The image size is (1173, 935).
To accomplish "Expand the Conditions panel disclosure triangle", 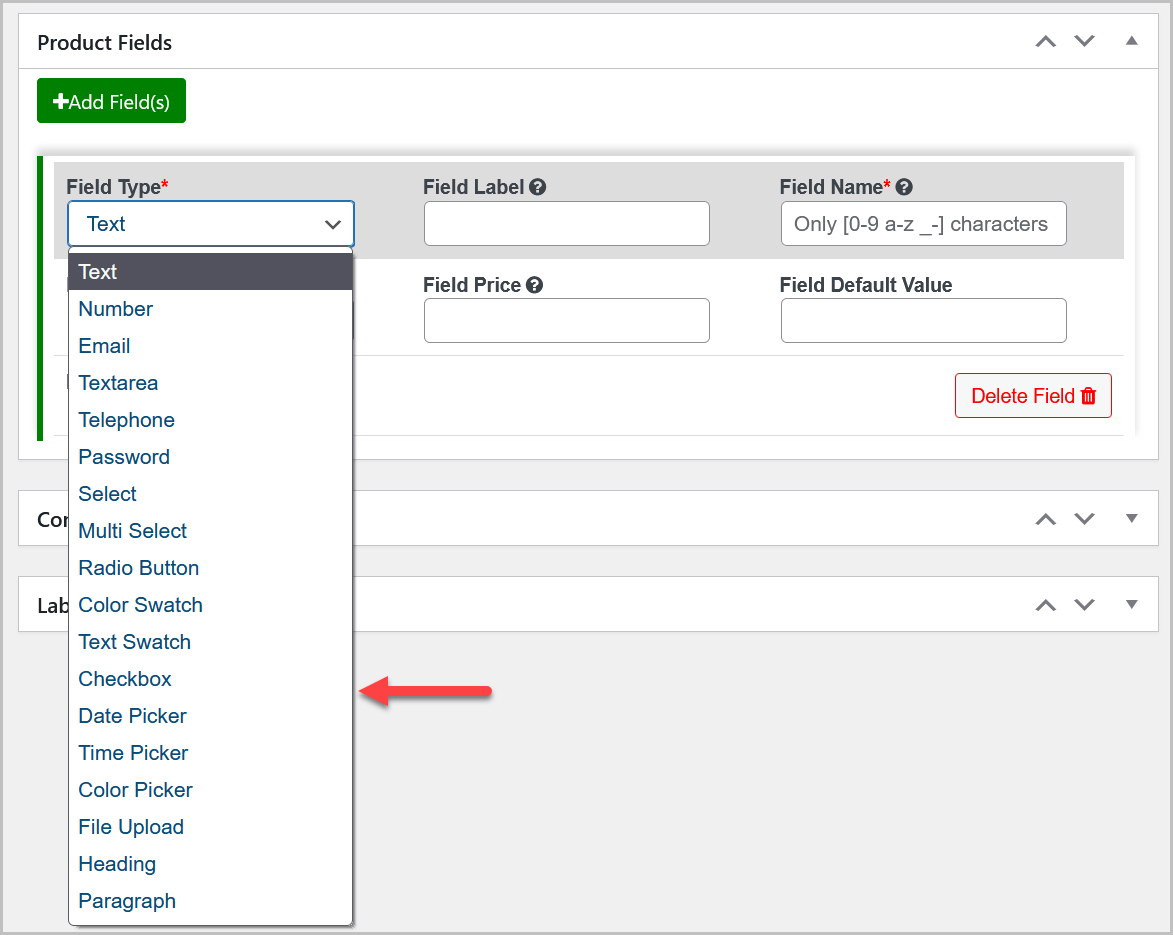I will click(1131, 519).
